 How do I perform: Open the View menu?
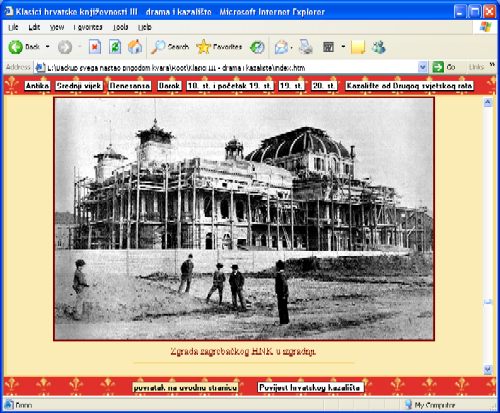pyautogui.click(x=57, y=27)
